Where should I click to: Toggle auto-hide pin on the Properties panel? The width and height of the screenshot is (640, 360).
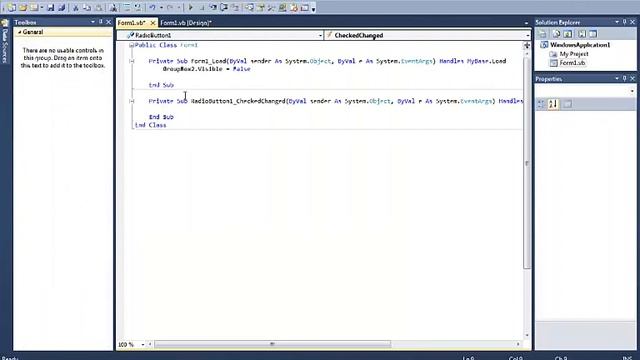pyautogui.click(x=625, y=79)
